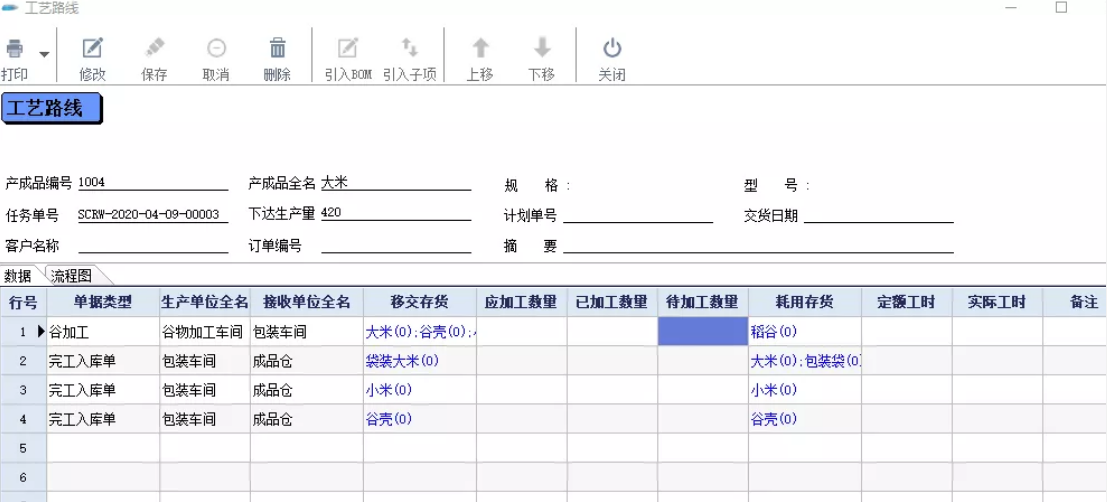
Task: Select the 包装车间 receiving unit cell in row 1
Action: pyautogui.click(x=307, y=331)
